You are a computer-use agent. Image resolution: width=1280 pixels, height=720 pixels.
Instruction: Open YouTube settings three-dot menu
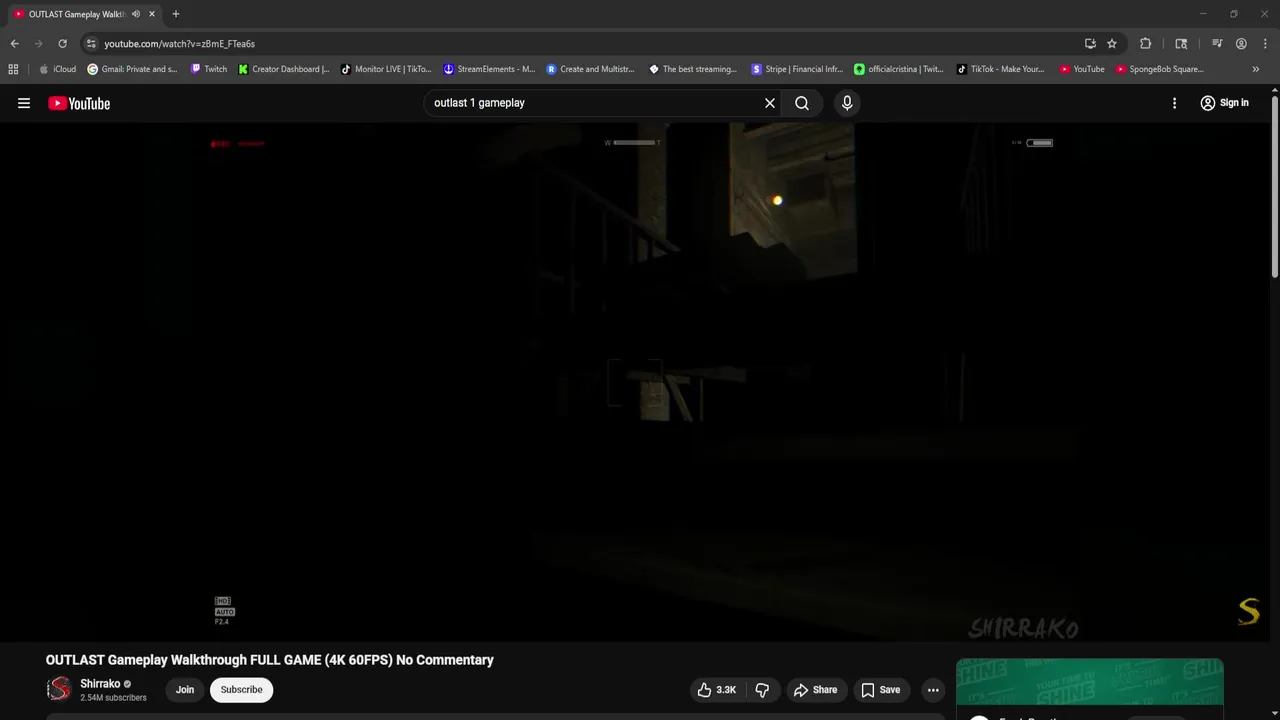(x=1174, y=103)
